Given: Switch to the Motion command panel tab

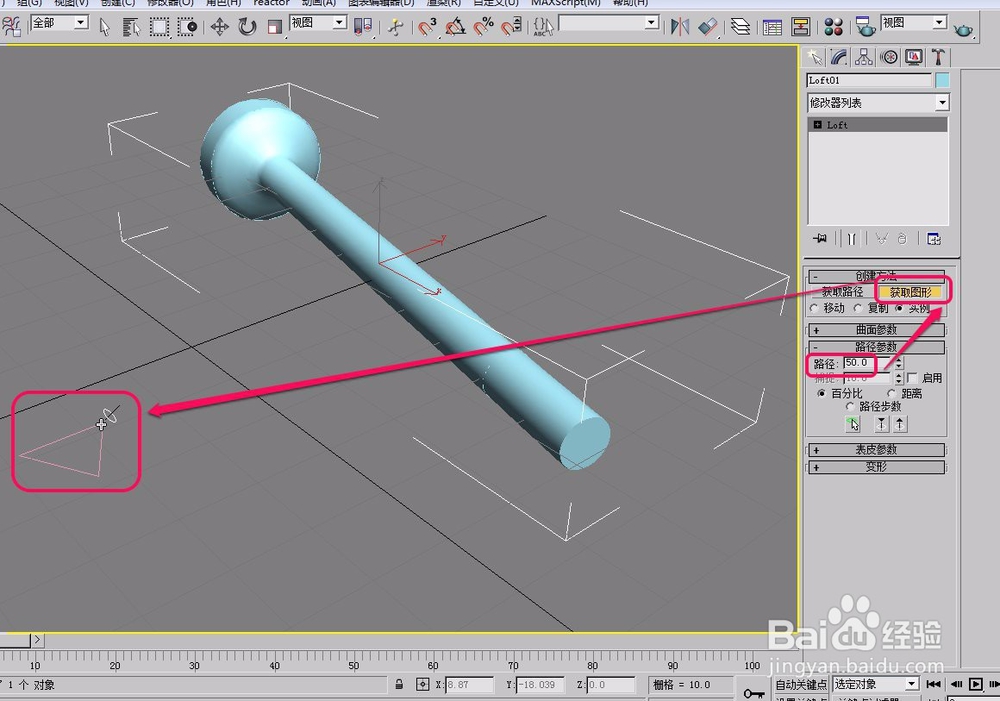Looking at the screenshot, I should tap(889, 57).
